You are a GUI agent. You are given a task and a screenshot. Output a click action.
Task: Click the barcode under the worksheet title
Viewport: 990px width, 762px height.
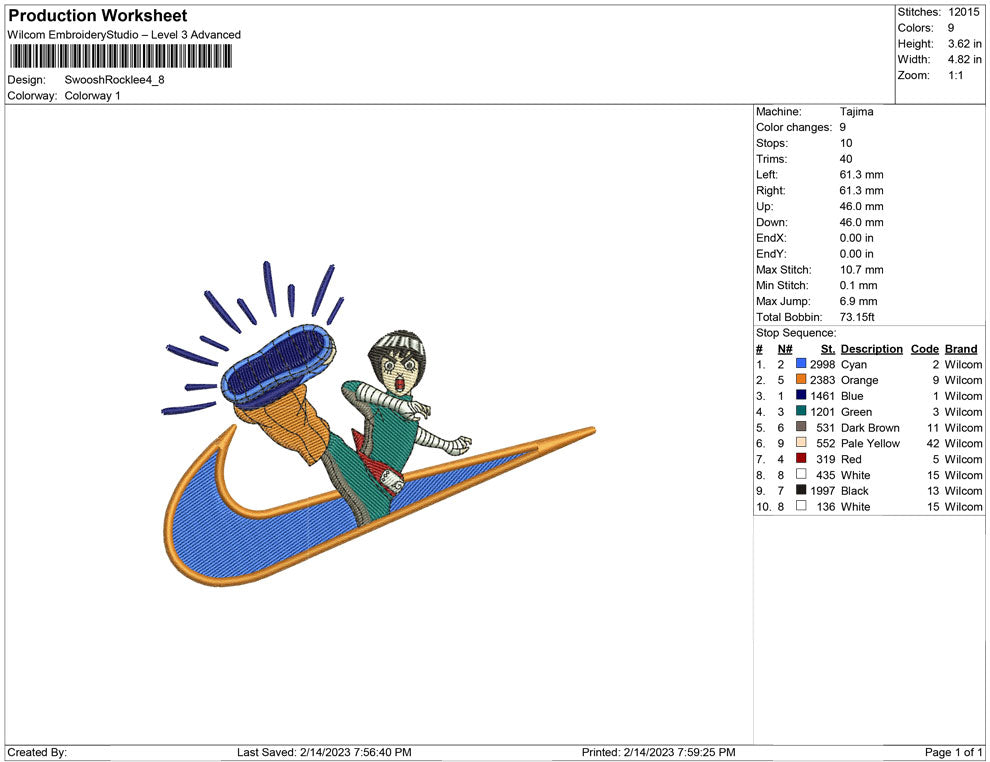121,56
